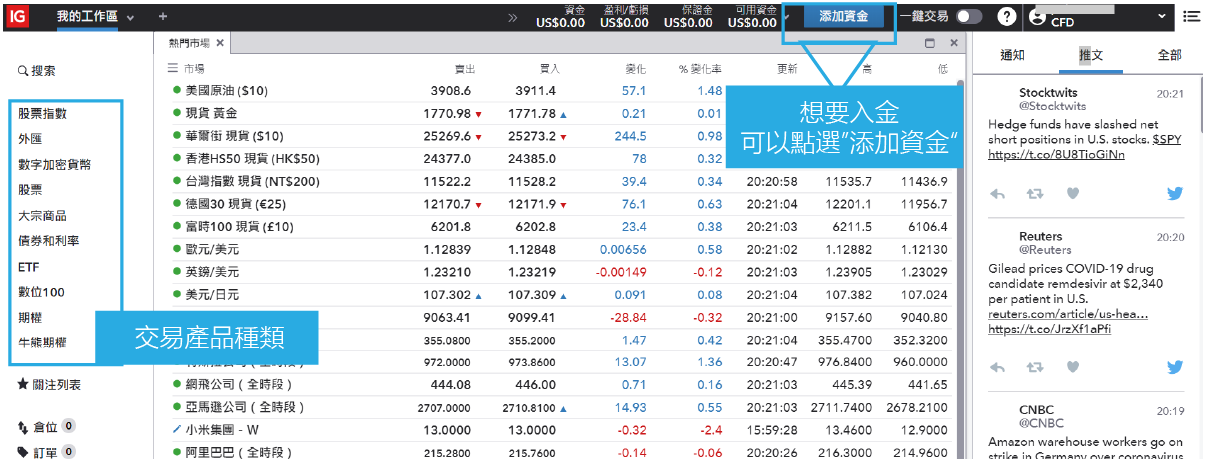Open ETF category
Viewport: 1208px width, 459px height.
(x=28, y=267)
